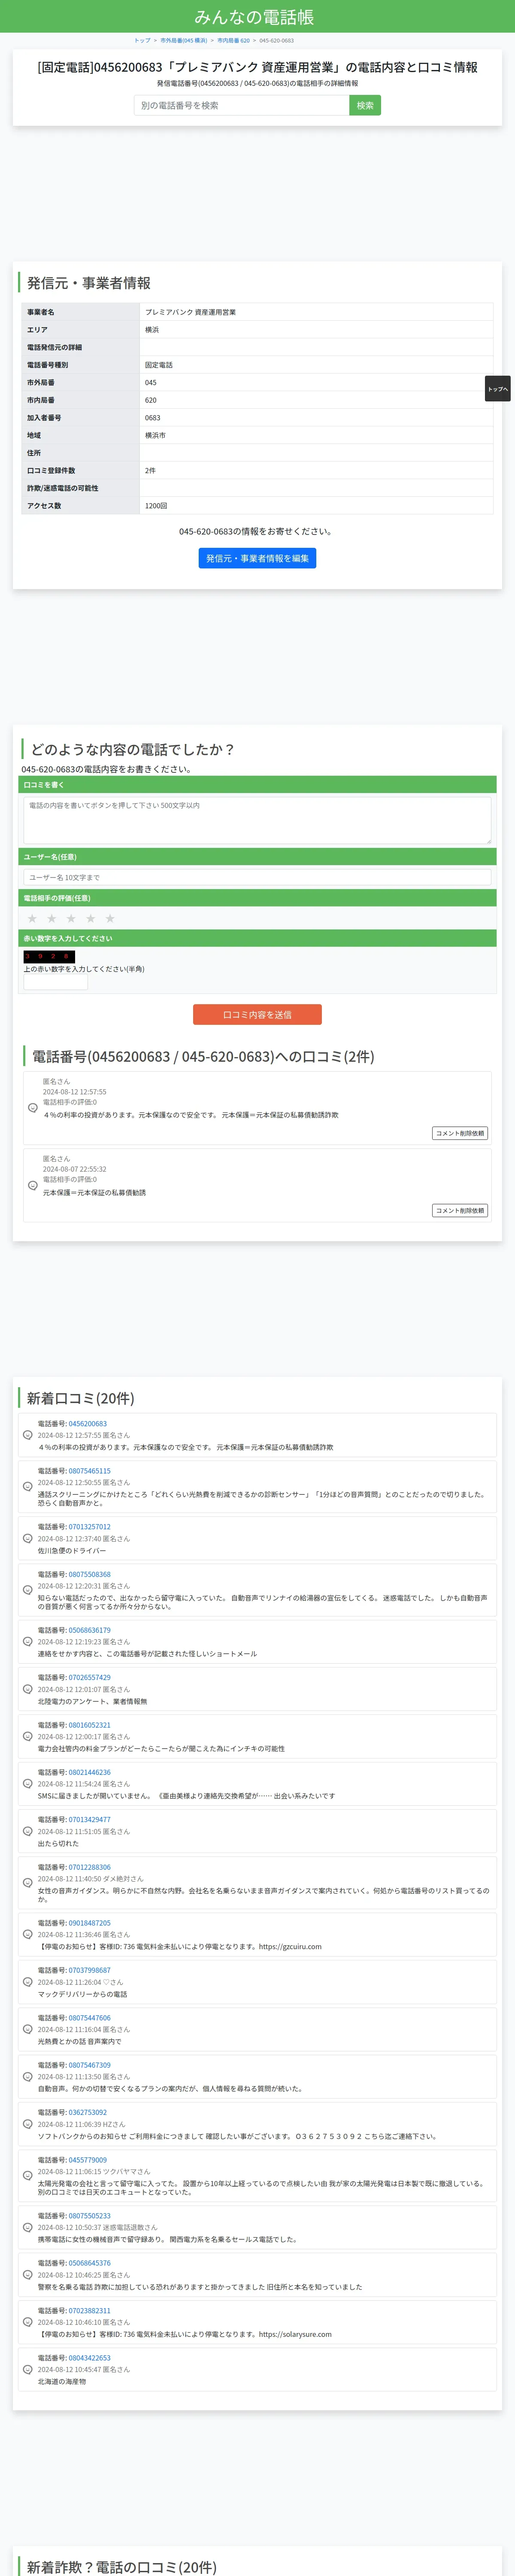Rate the caller with three stars

(71, 918)
